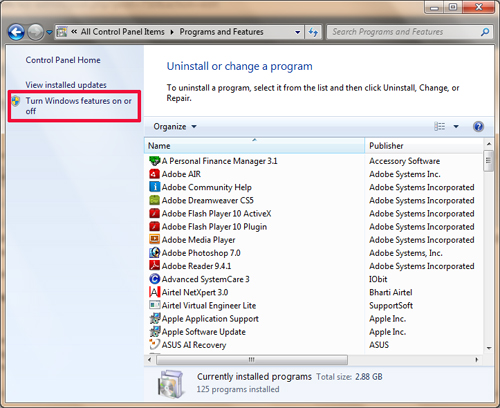Click the vertical scrollbar down arrow

489,348
